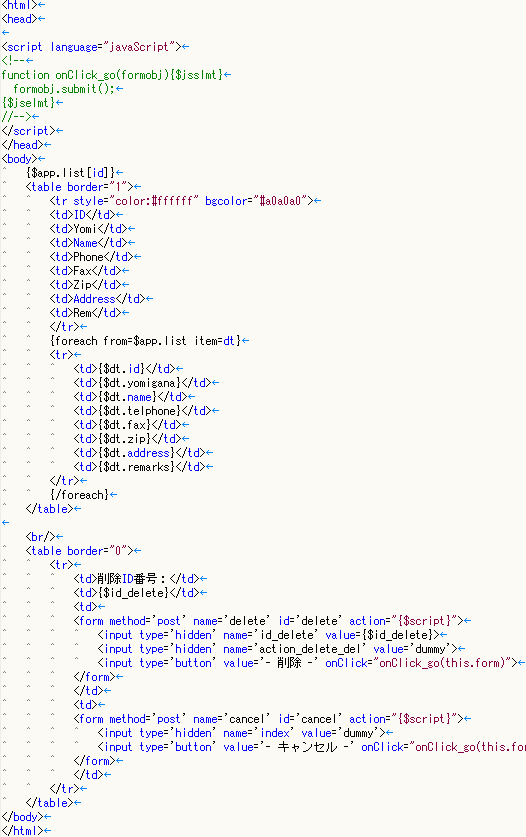The image size is (526, 837).
Task: Click the table border="1" tag
Action: coord(80,187)
